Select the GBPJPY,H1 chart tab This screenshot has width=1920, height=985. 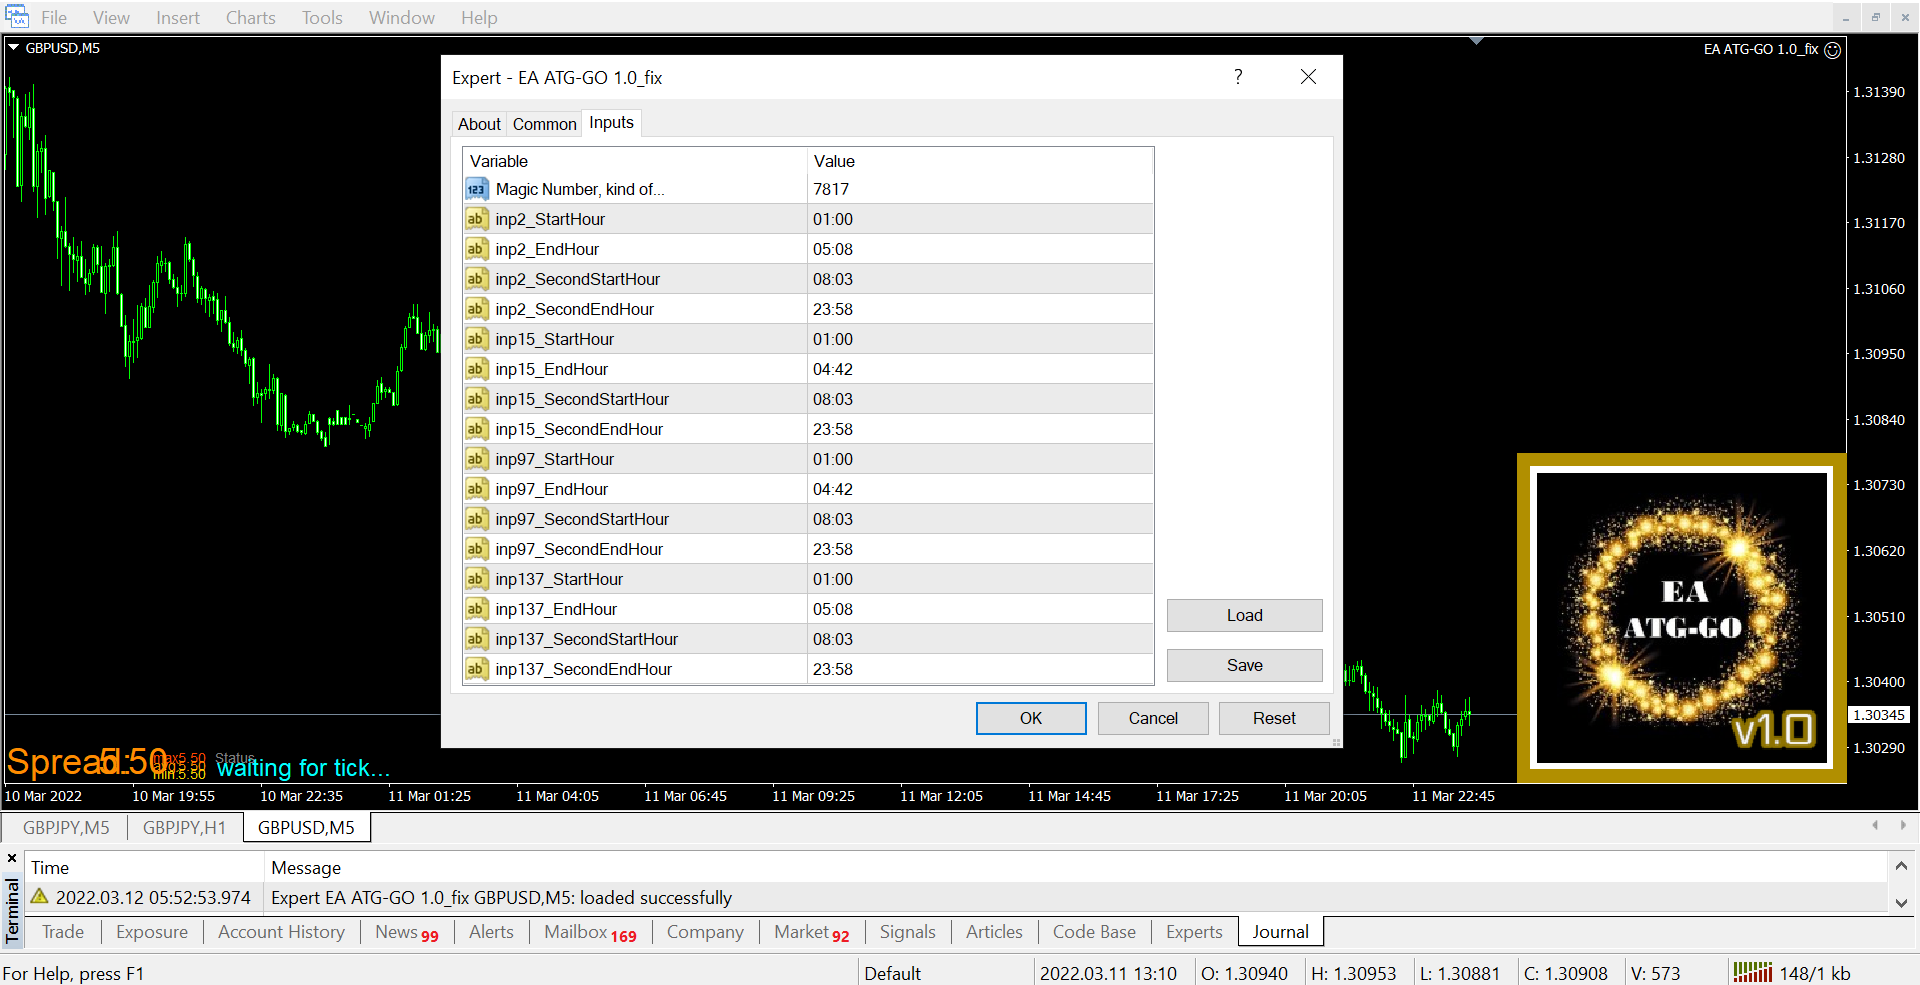pos(184,828)
